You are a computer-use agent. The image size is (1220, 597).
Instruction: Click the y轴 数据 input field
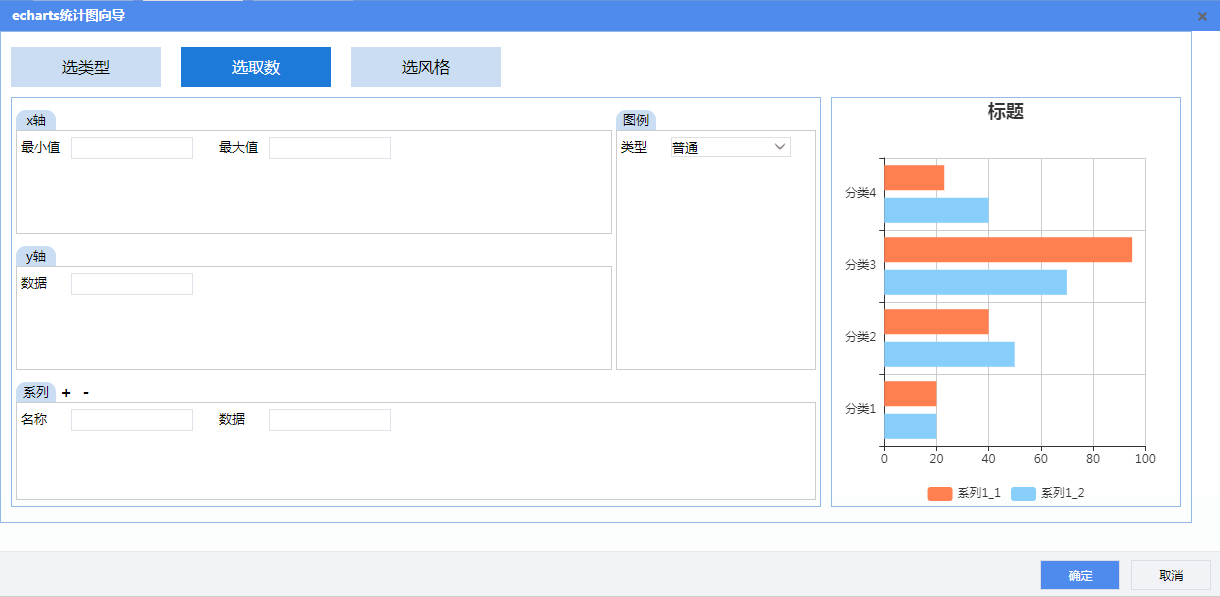tap(132, 284)
